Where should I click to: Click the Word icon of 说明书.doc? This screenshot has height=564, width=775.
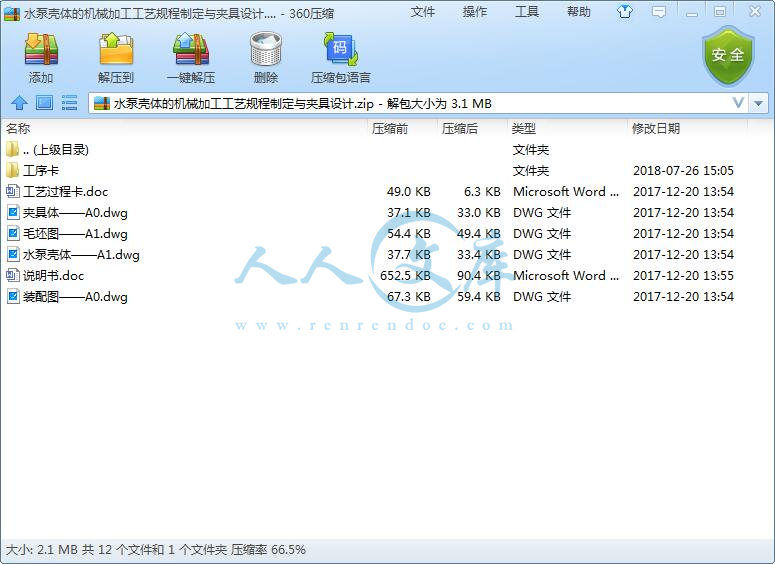click(13, 276)
